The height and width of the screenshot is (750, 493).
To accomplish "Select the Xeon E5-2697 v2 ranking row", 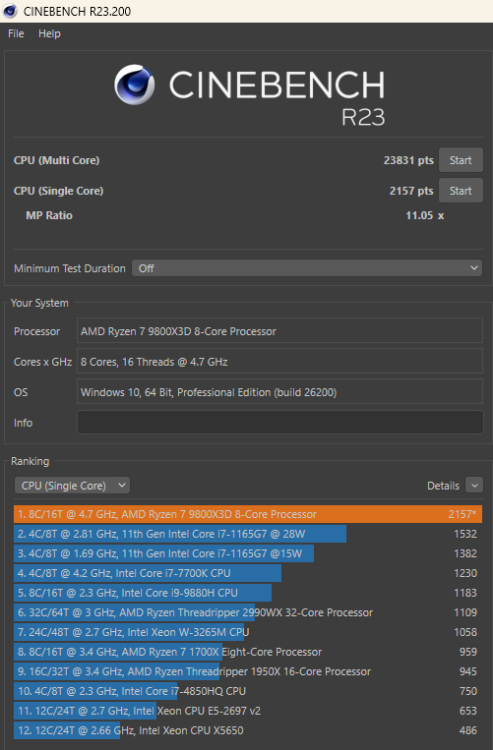I will coord(248,710).
